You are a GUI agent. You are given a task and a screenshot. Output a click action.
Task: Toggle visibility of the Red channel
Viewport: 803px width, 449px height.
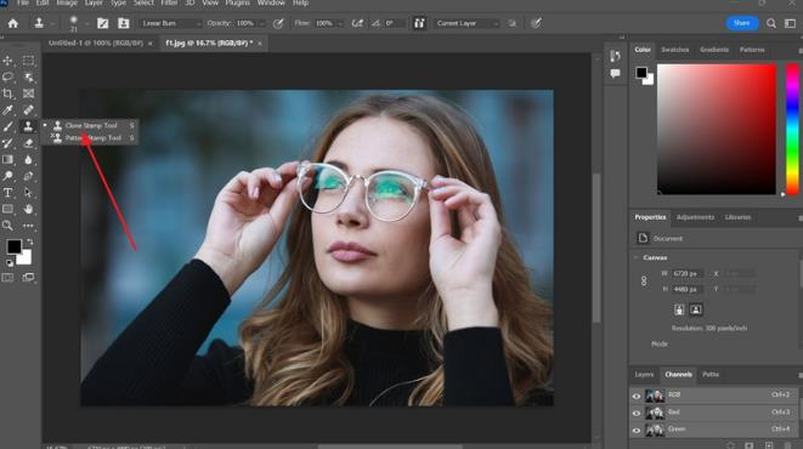point(636,413)
